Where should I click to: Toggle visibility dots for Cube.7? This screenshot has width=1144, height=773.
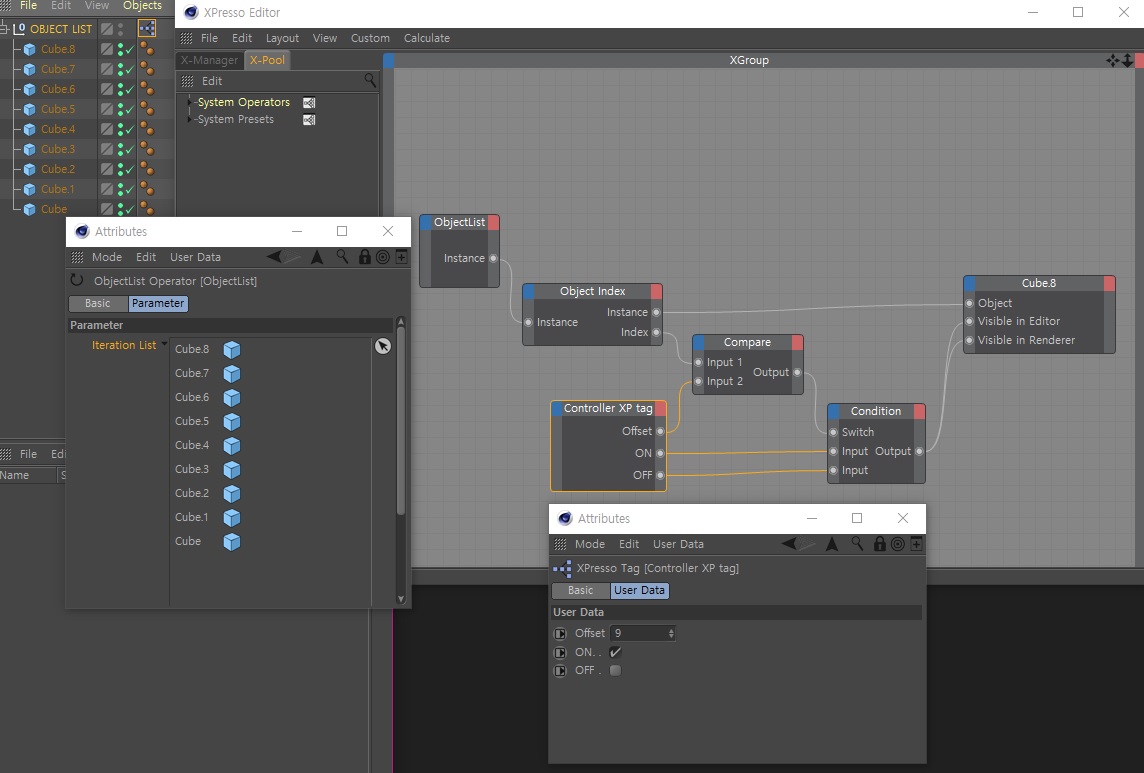120,69
